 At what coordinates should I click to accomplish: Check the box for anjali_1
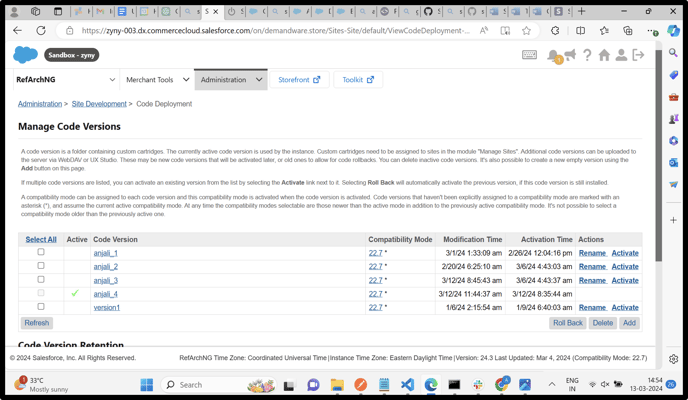pos(41,253)
